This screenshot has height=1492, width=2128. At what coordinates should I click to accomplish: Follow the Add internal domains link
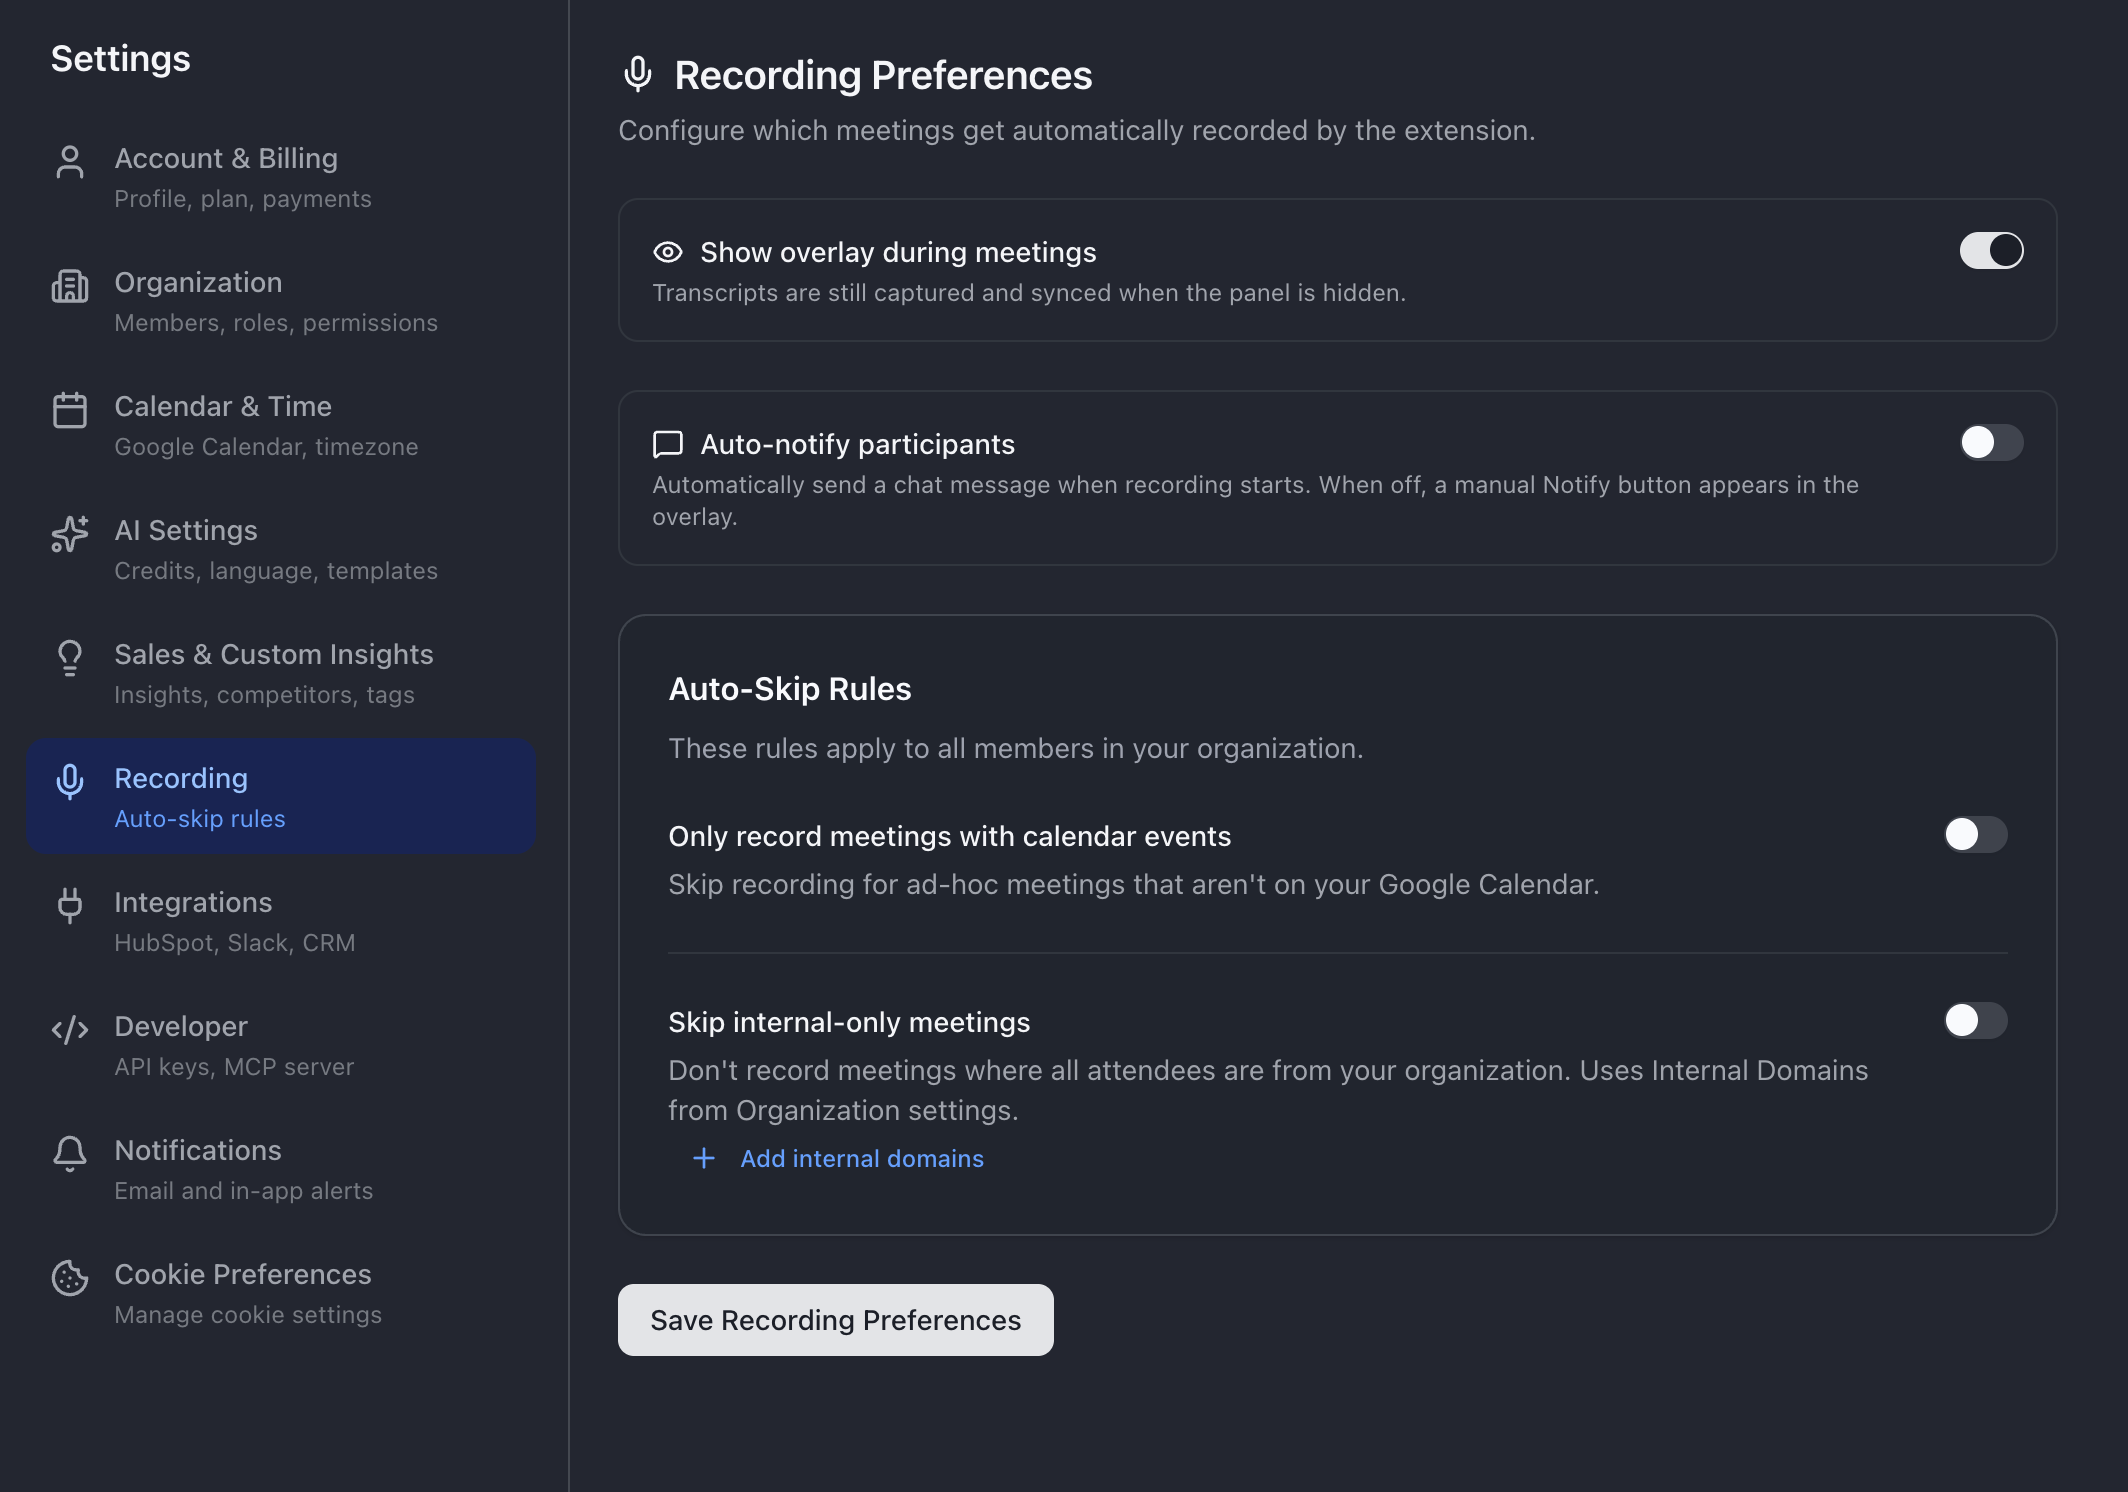862,1158
